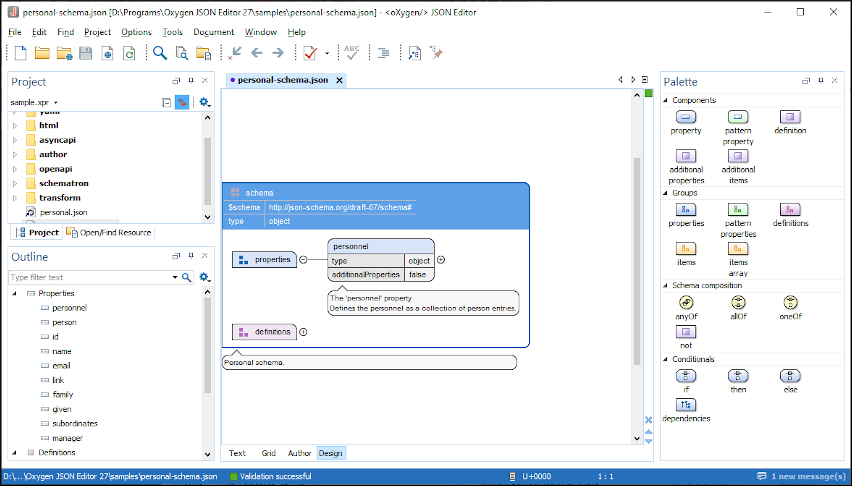Collapse the Properties node in Outline

click(x=15, y=293)
